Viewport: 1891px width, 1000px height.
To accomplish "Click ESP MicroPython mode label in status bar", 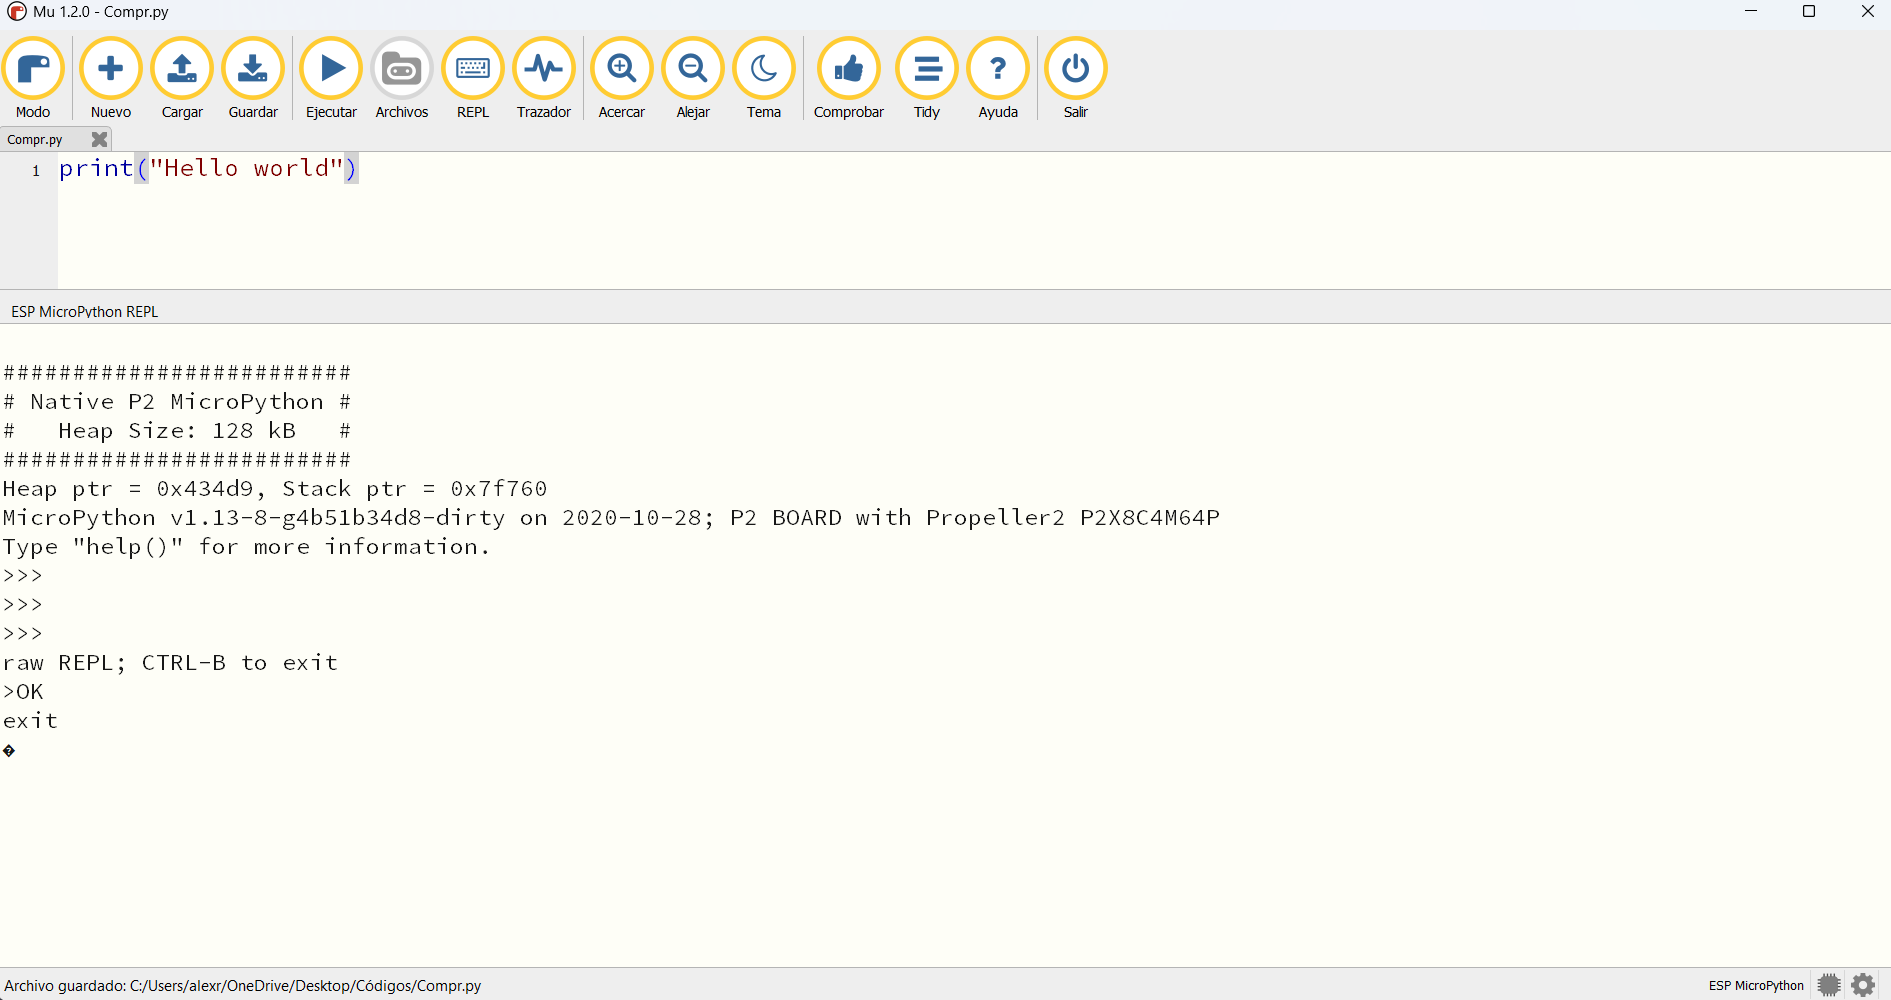I will click(1756, 985).
